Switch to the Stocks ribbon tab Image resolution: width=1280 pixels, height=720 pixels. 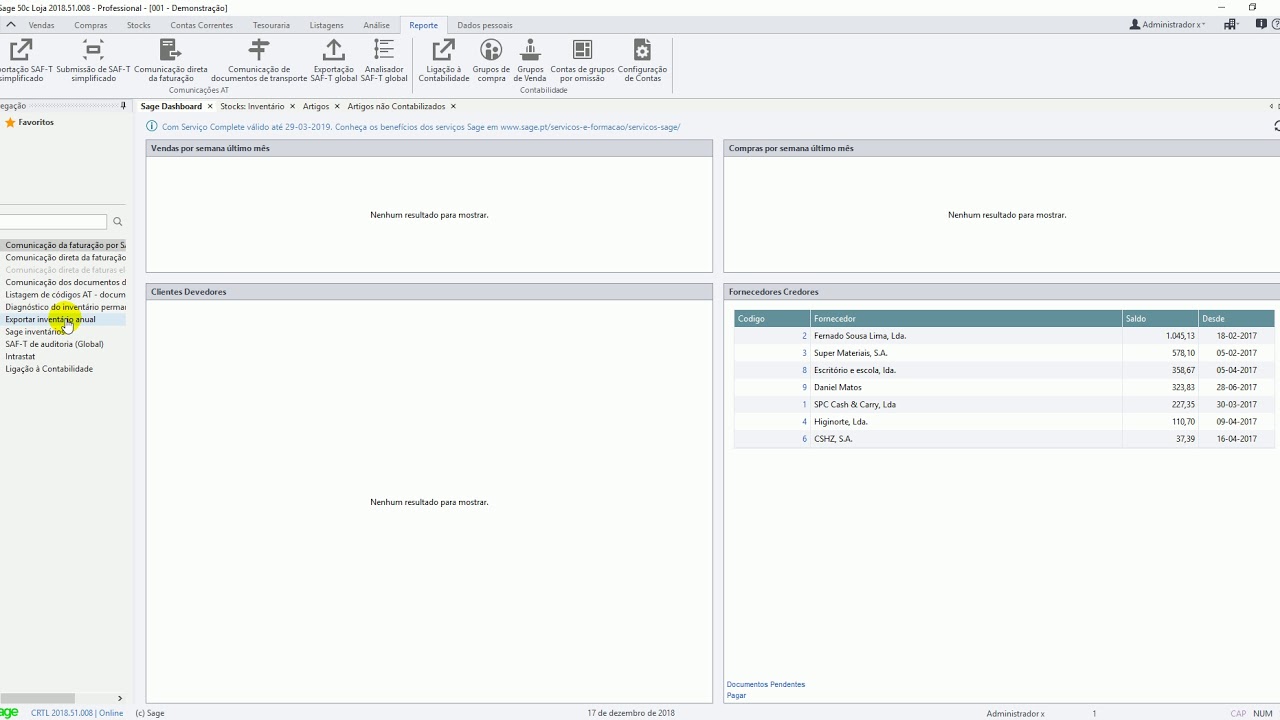tap(139, 25)
